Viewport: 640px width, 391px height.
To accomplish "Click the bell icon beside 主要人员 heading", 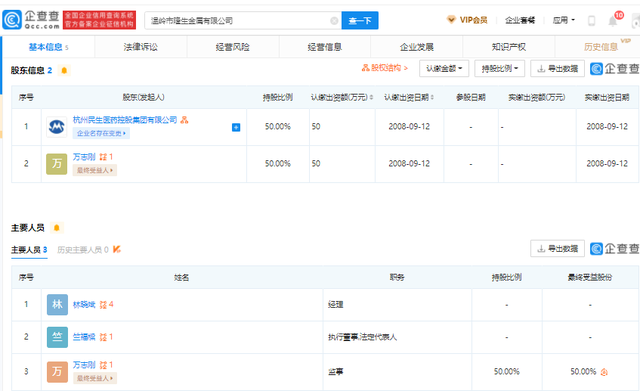I will click(x=57, y=227).
